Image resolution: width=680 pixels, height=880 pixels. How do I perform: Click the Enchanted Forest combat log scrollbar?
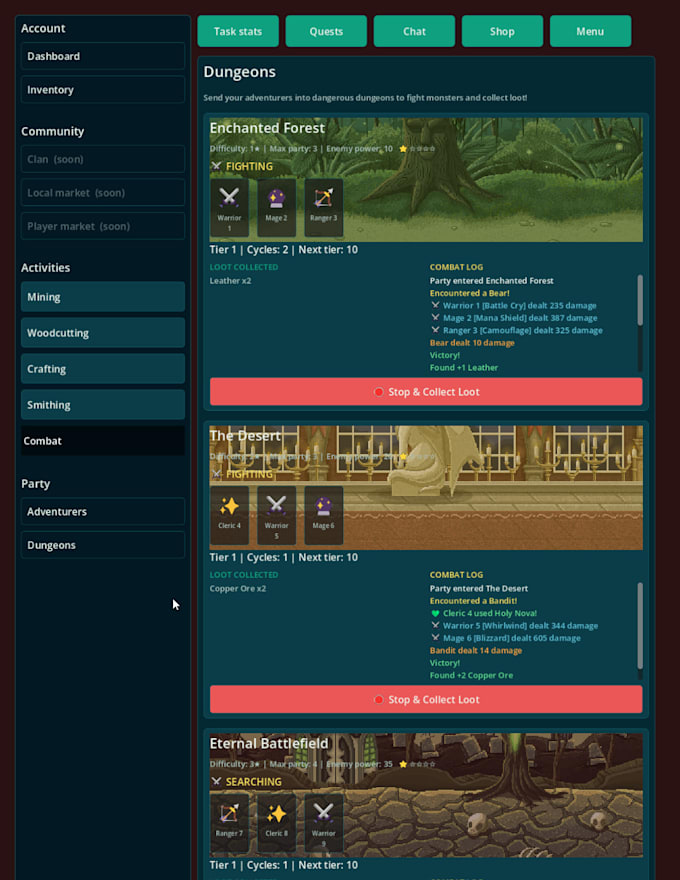640,300
